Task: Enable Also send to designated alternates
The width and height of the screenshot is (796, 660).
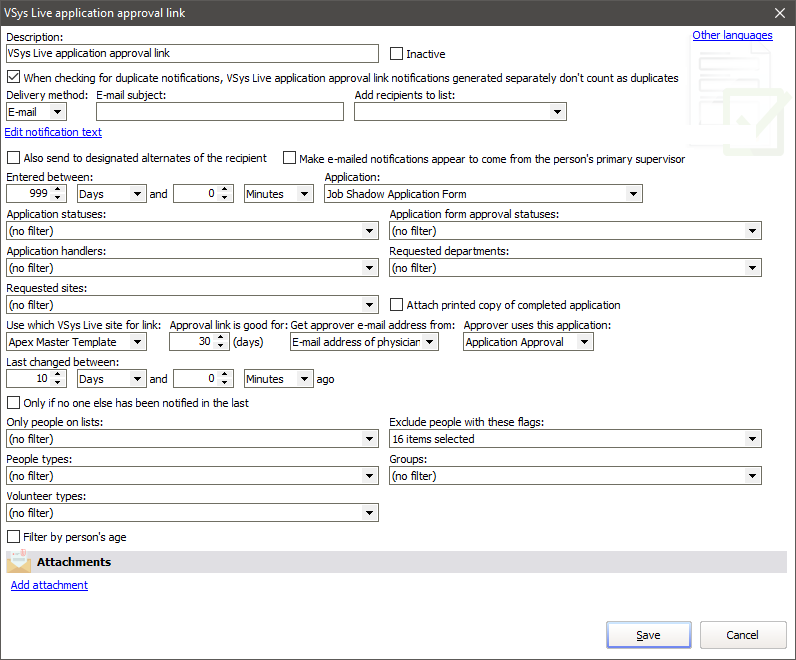Action: pyautogui.click(x=14, y=158)
